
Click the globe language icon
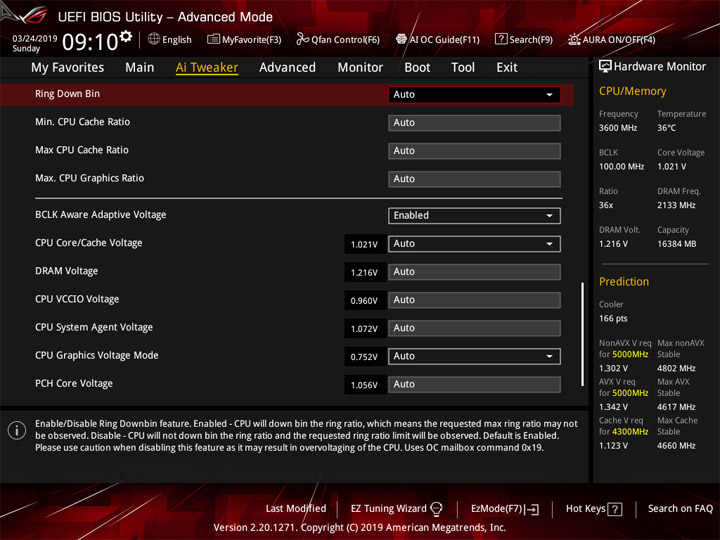pos(154,39)
